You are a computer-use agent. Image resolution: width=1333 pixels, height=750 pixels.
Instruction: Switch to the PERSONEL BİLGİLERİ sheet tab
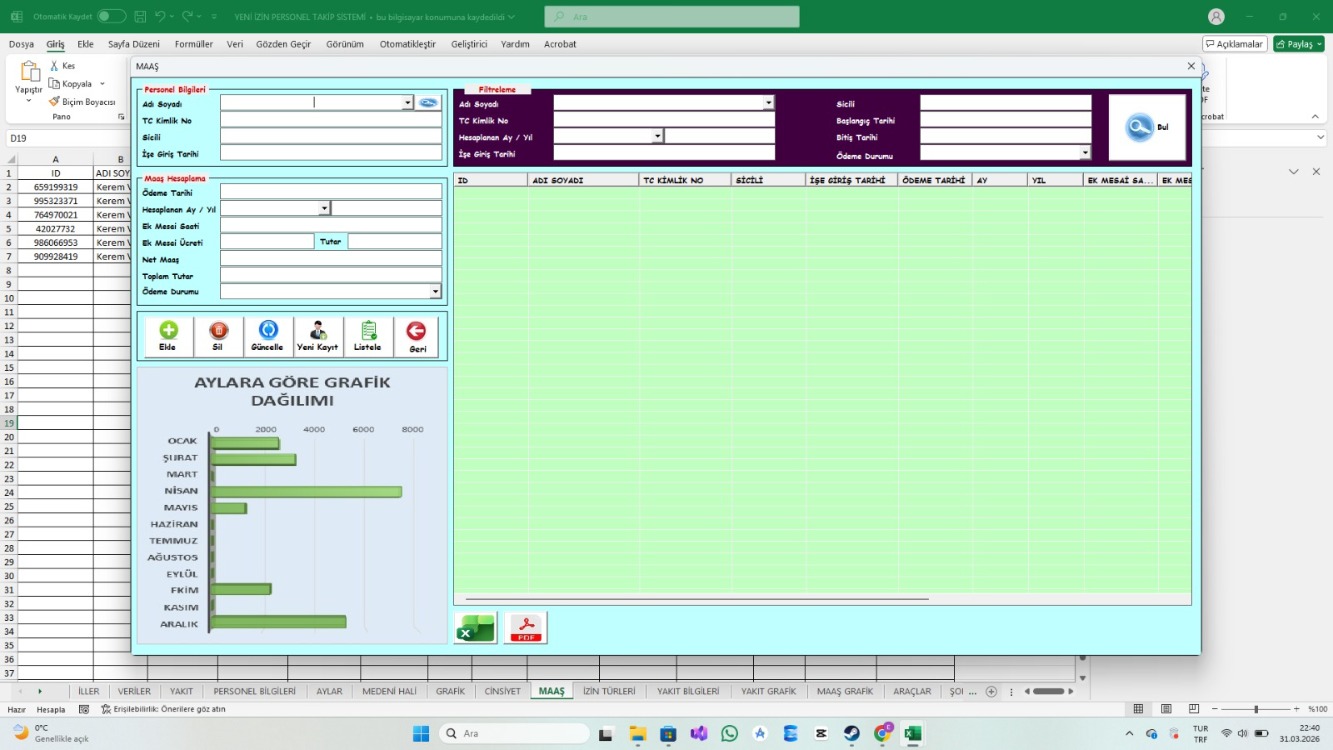(x=255, y=691)
